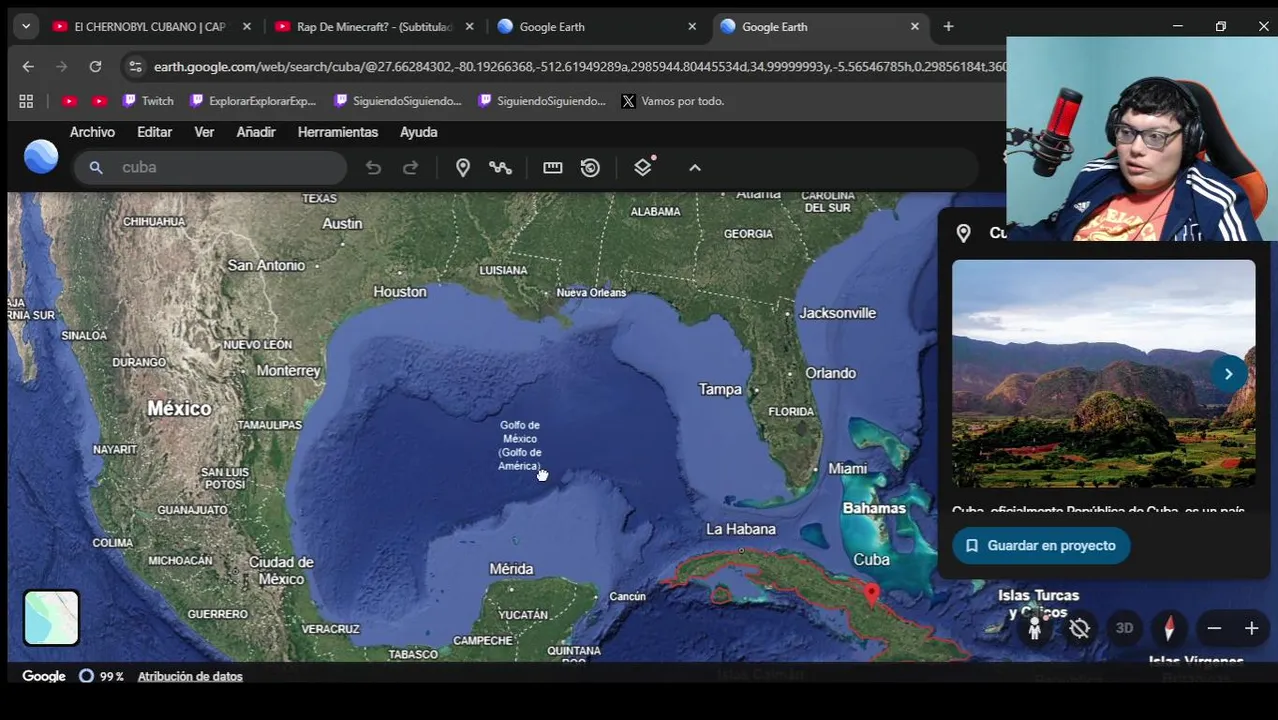Click the Monterrey city label
Screen dimensions: 1278x720
[x=289, y=371]
